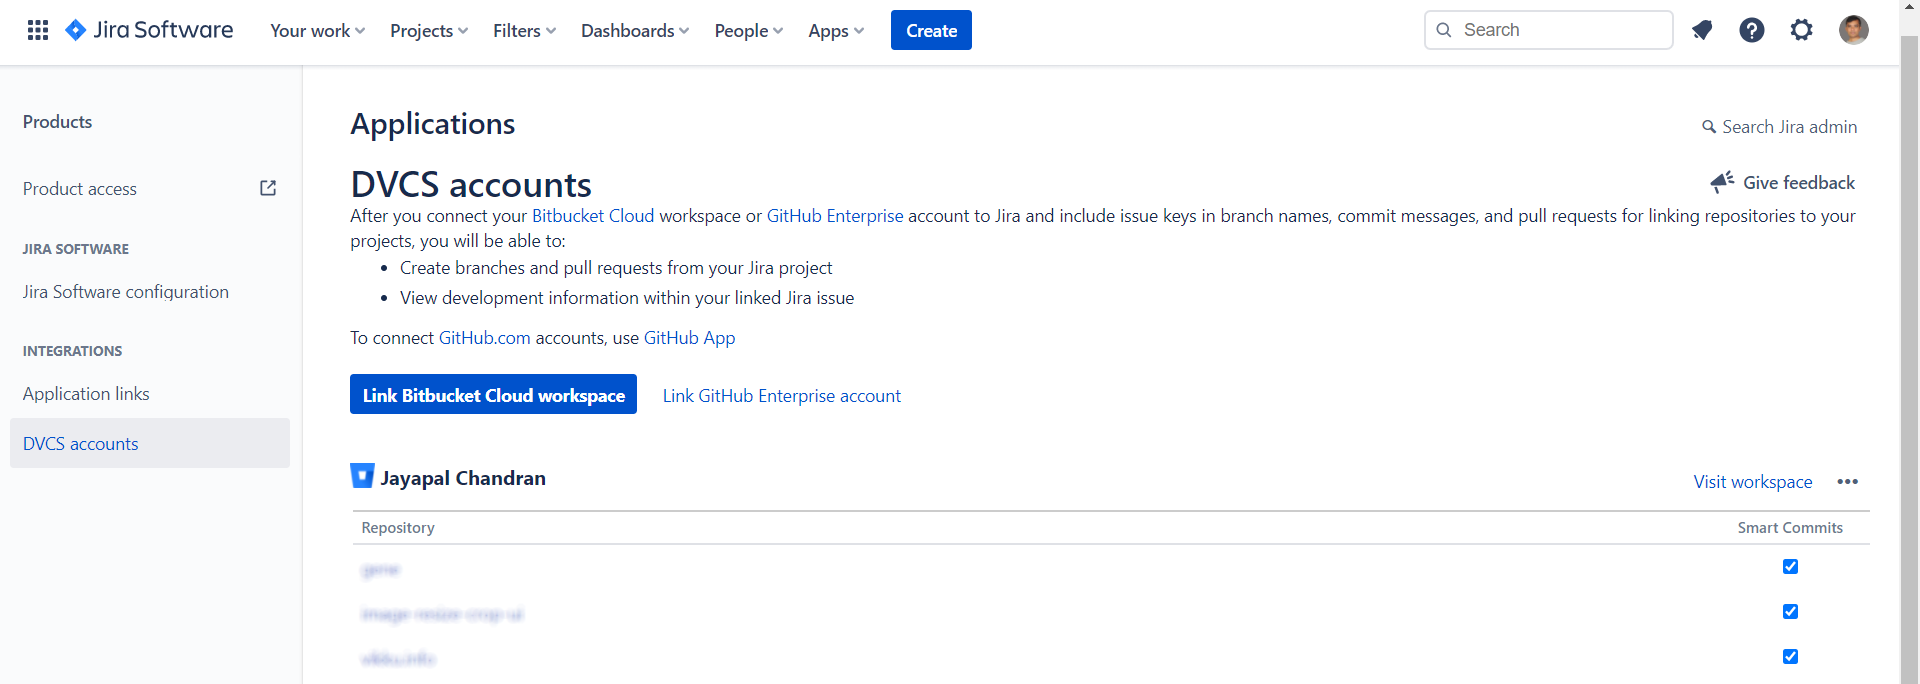Open the third blurred repository link
The image size is (1920, 684).
pos(398,659)
